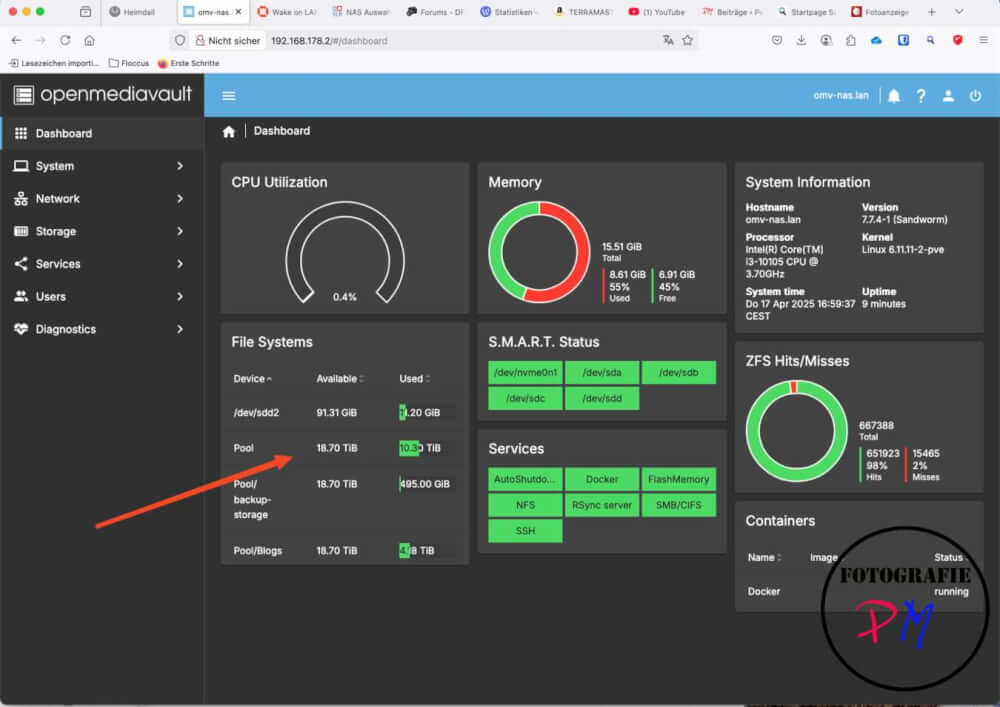Toggle the hamburger navigation menu
The image size is (1000, 707).
228,96
